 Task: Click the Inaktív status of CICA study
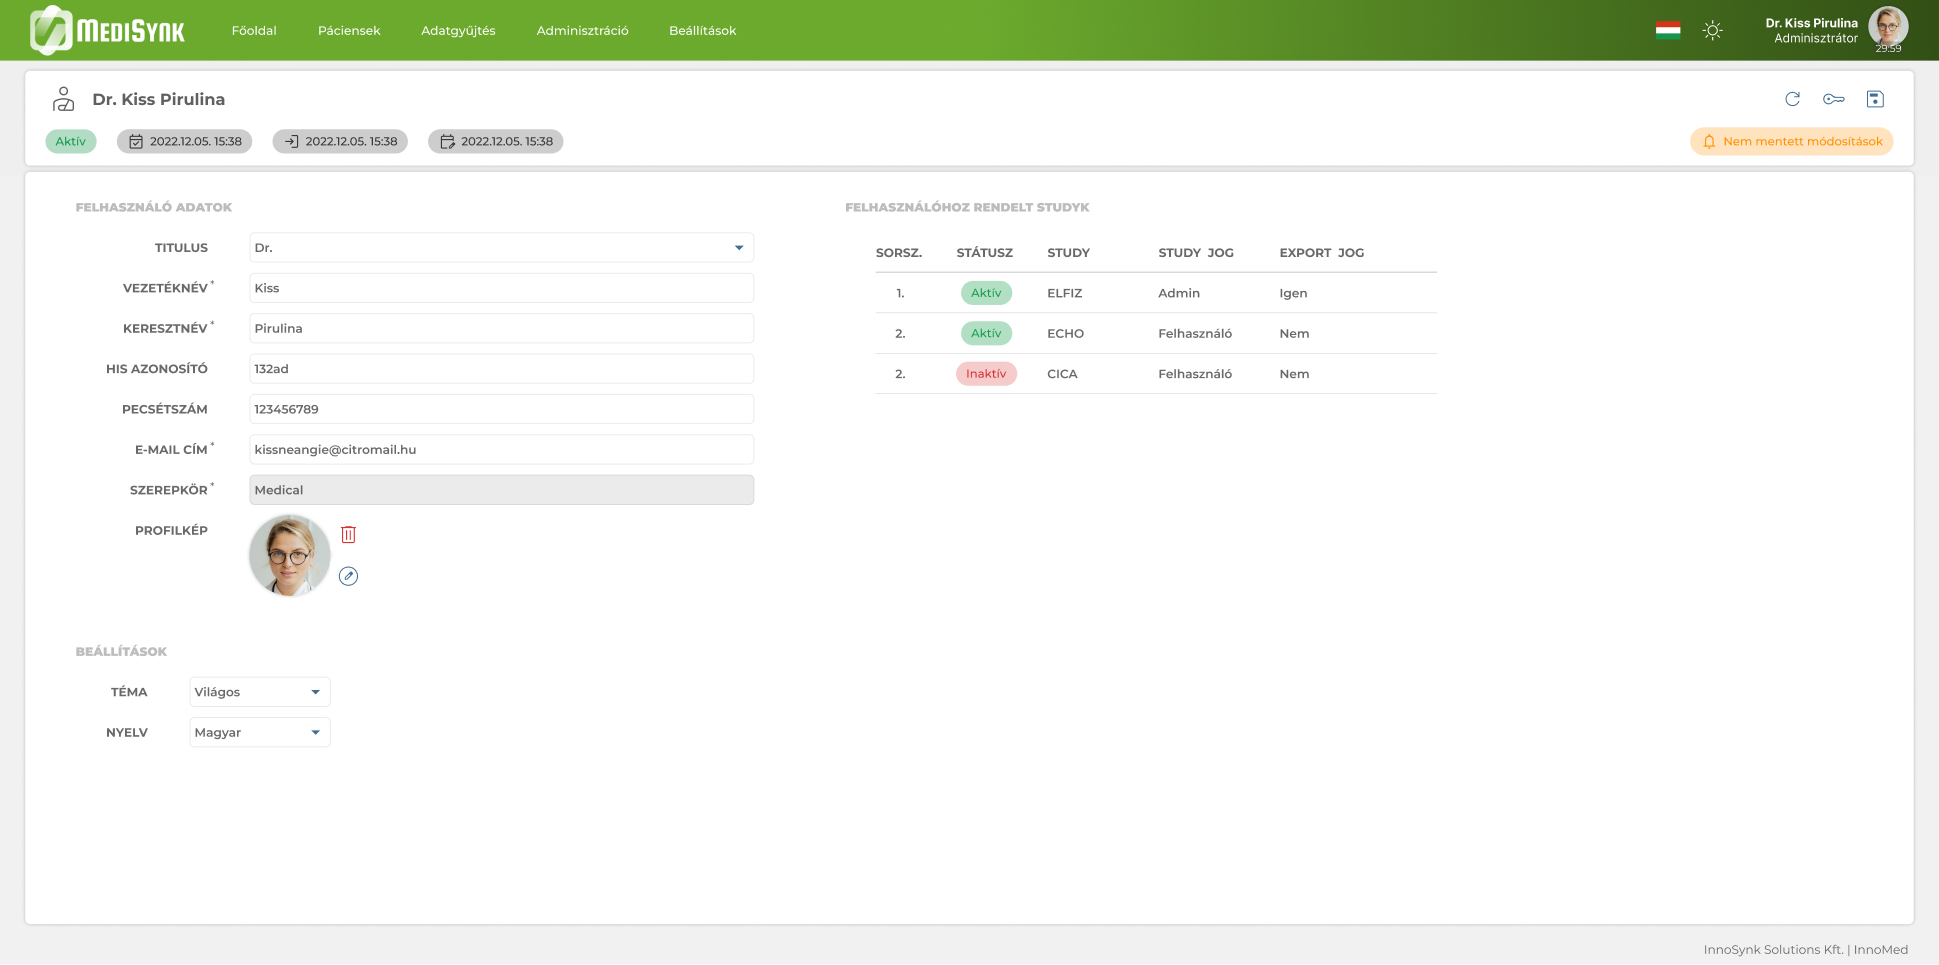pos(986,374)
